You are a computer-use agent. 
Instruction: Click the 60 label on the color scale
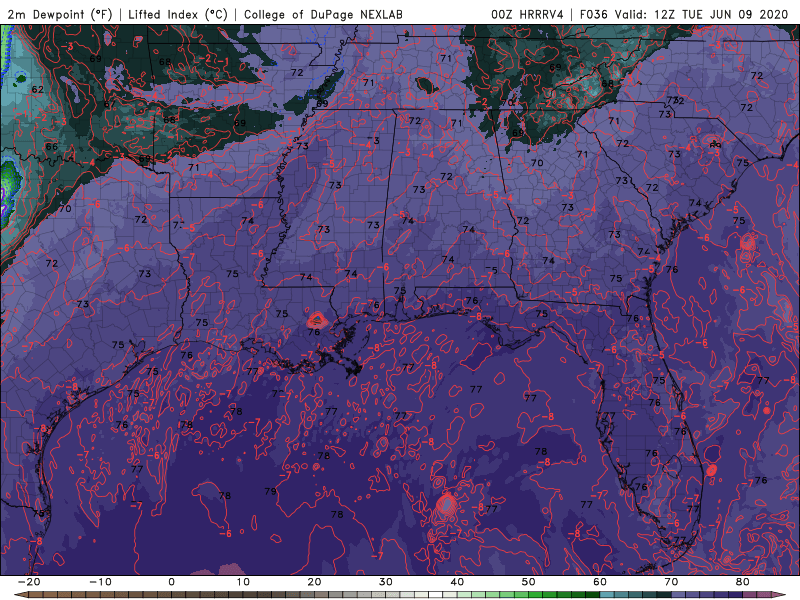pos(600,582)
